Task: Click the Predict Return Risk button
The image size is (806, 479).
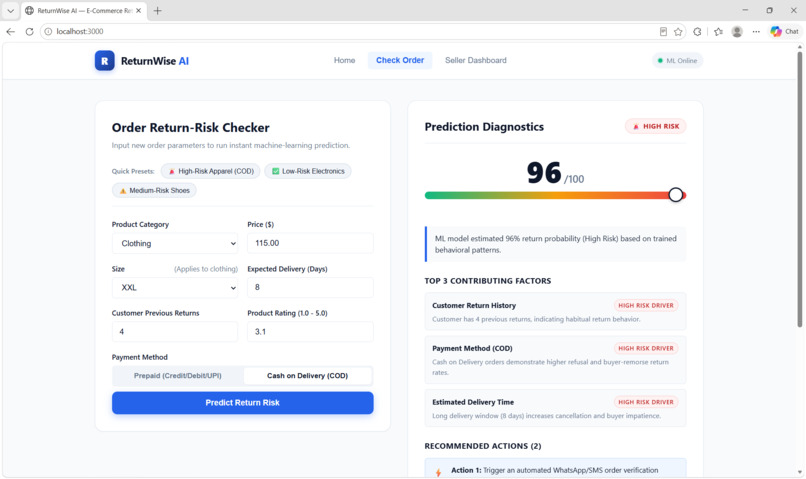Action: (x=243, y=403)
